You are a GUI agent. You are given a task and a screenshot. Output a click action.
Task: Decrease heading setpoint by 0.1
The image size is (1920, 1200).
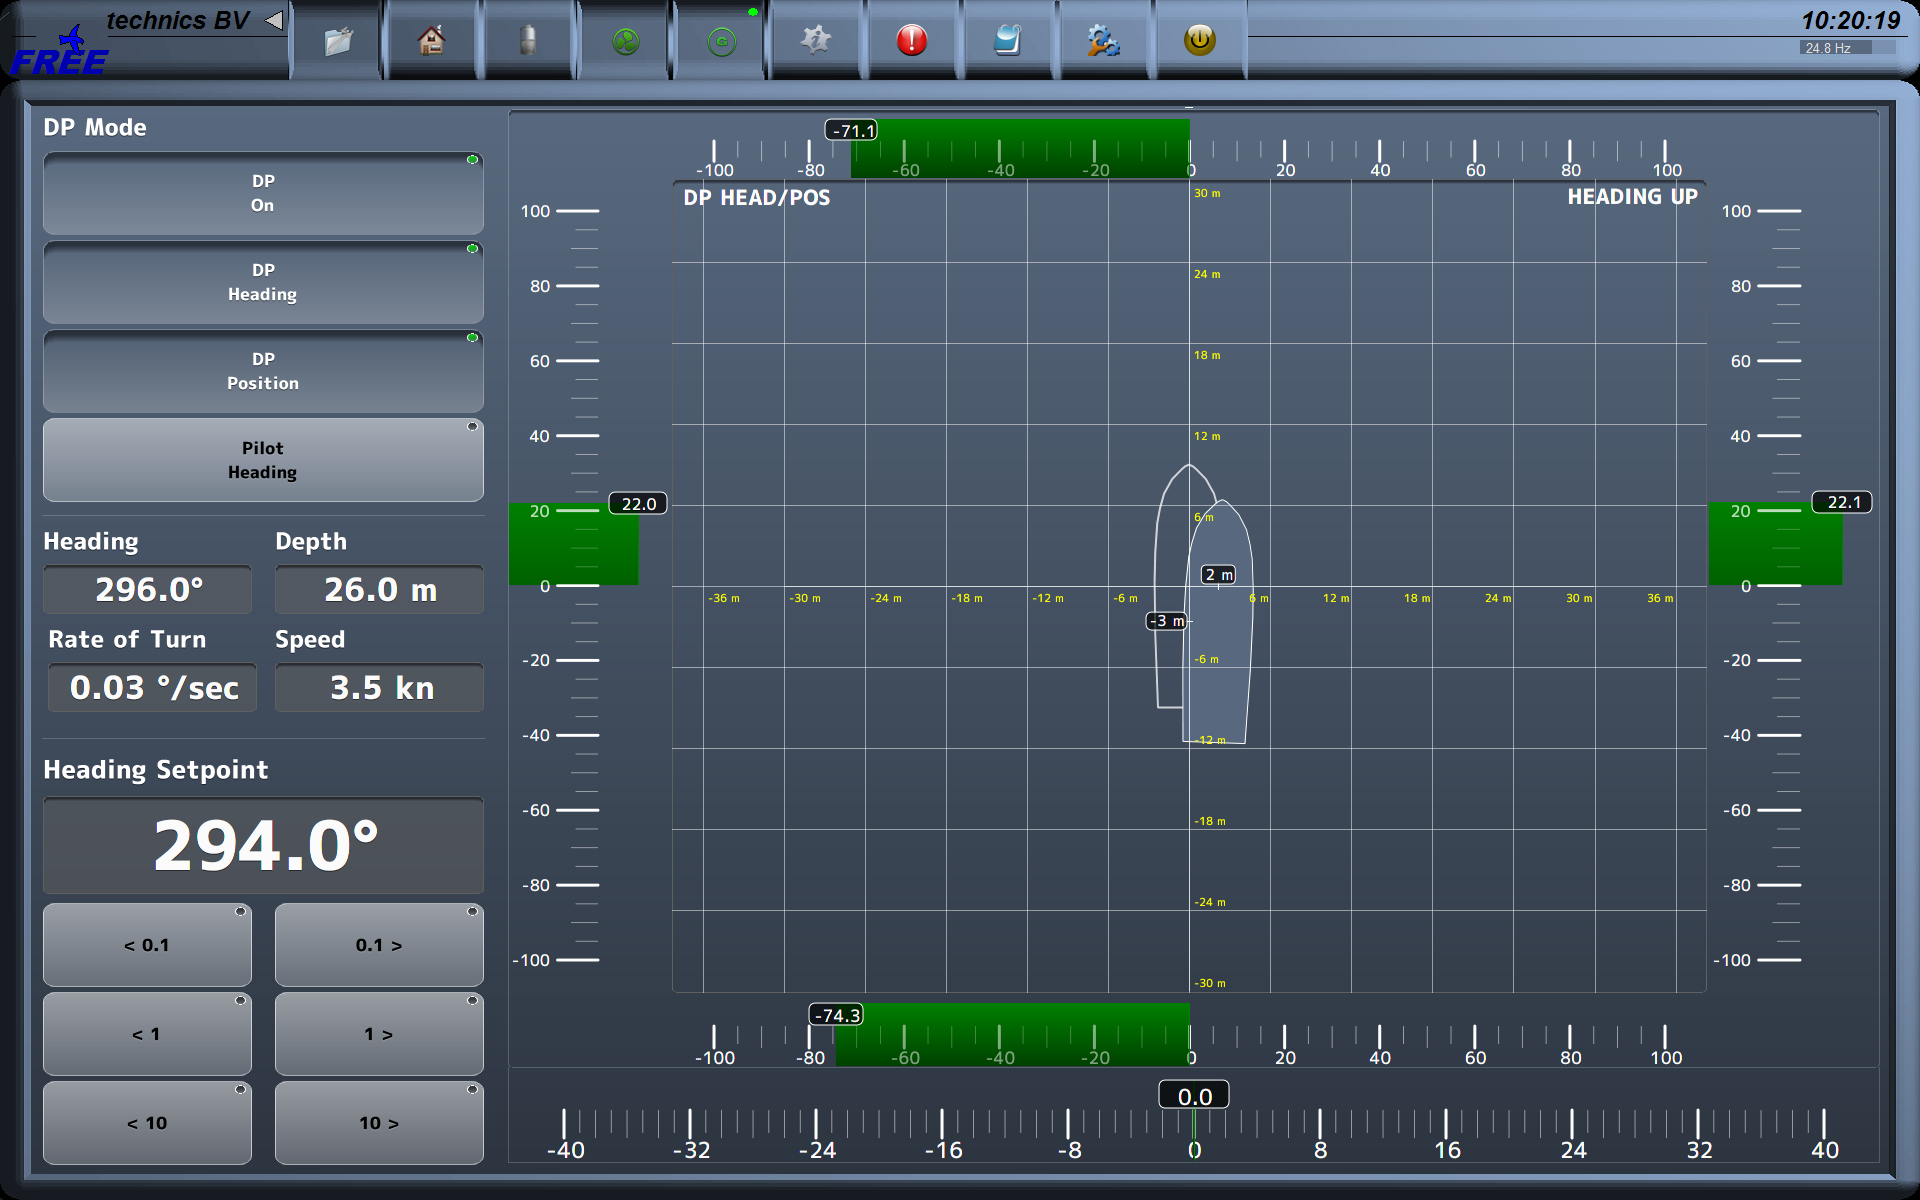pos(147,945)
